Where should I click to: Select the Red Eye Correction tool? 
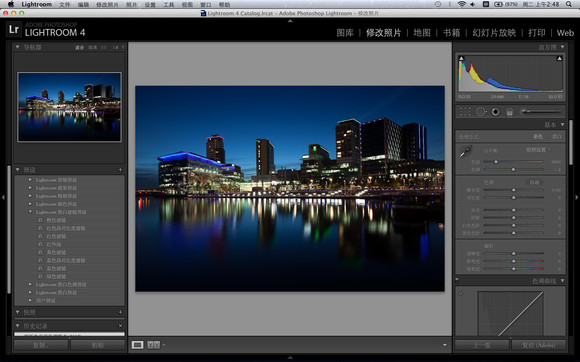click(496, 112)
